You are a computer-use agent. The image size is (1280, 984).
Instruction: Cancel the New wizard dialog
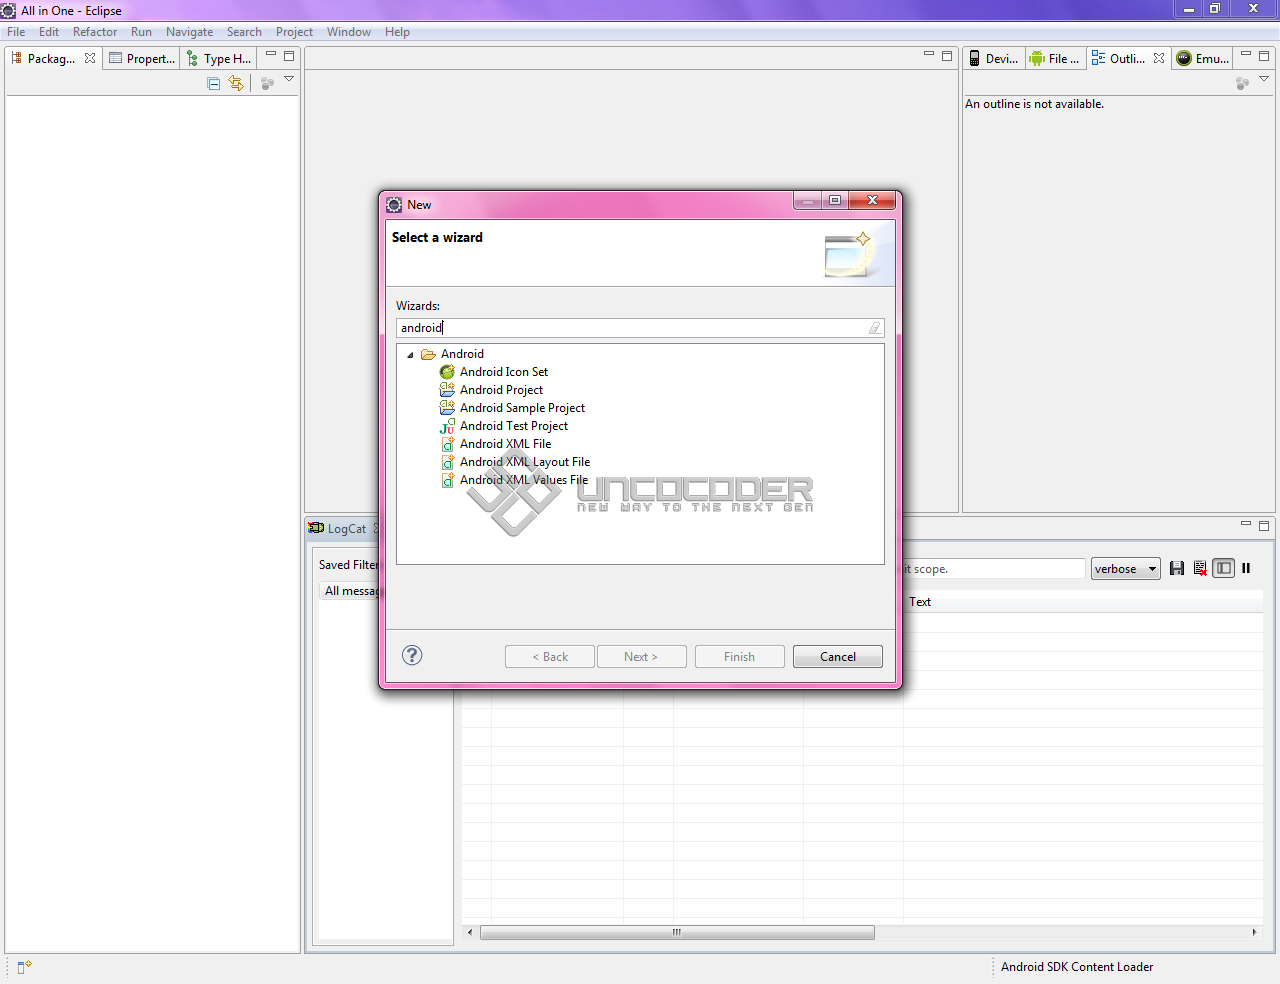838,657
